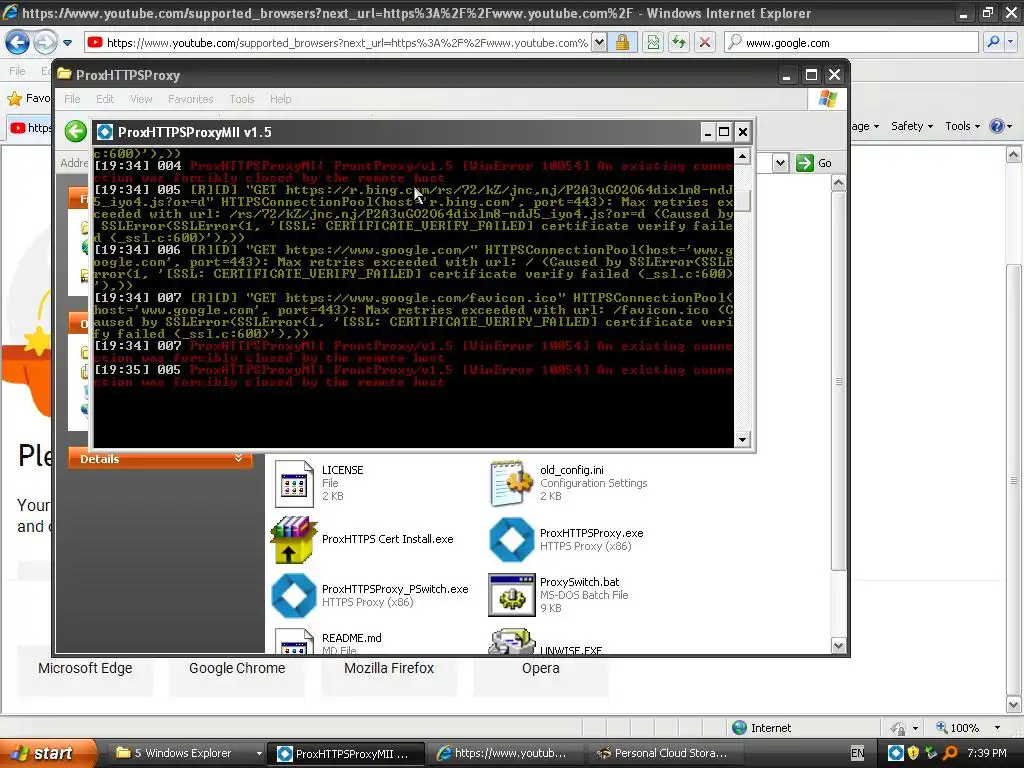Open the Tools menu in explorer window
The height and width of the screenshot is (768, 1024).
(242, 99)
